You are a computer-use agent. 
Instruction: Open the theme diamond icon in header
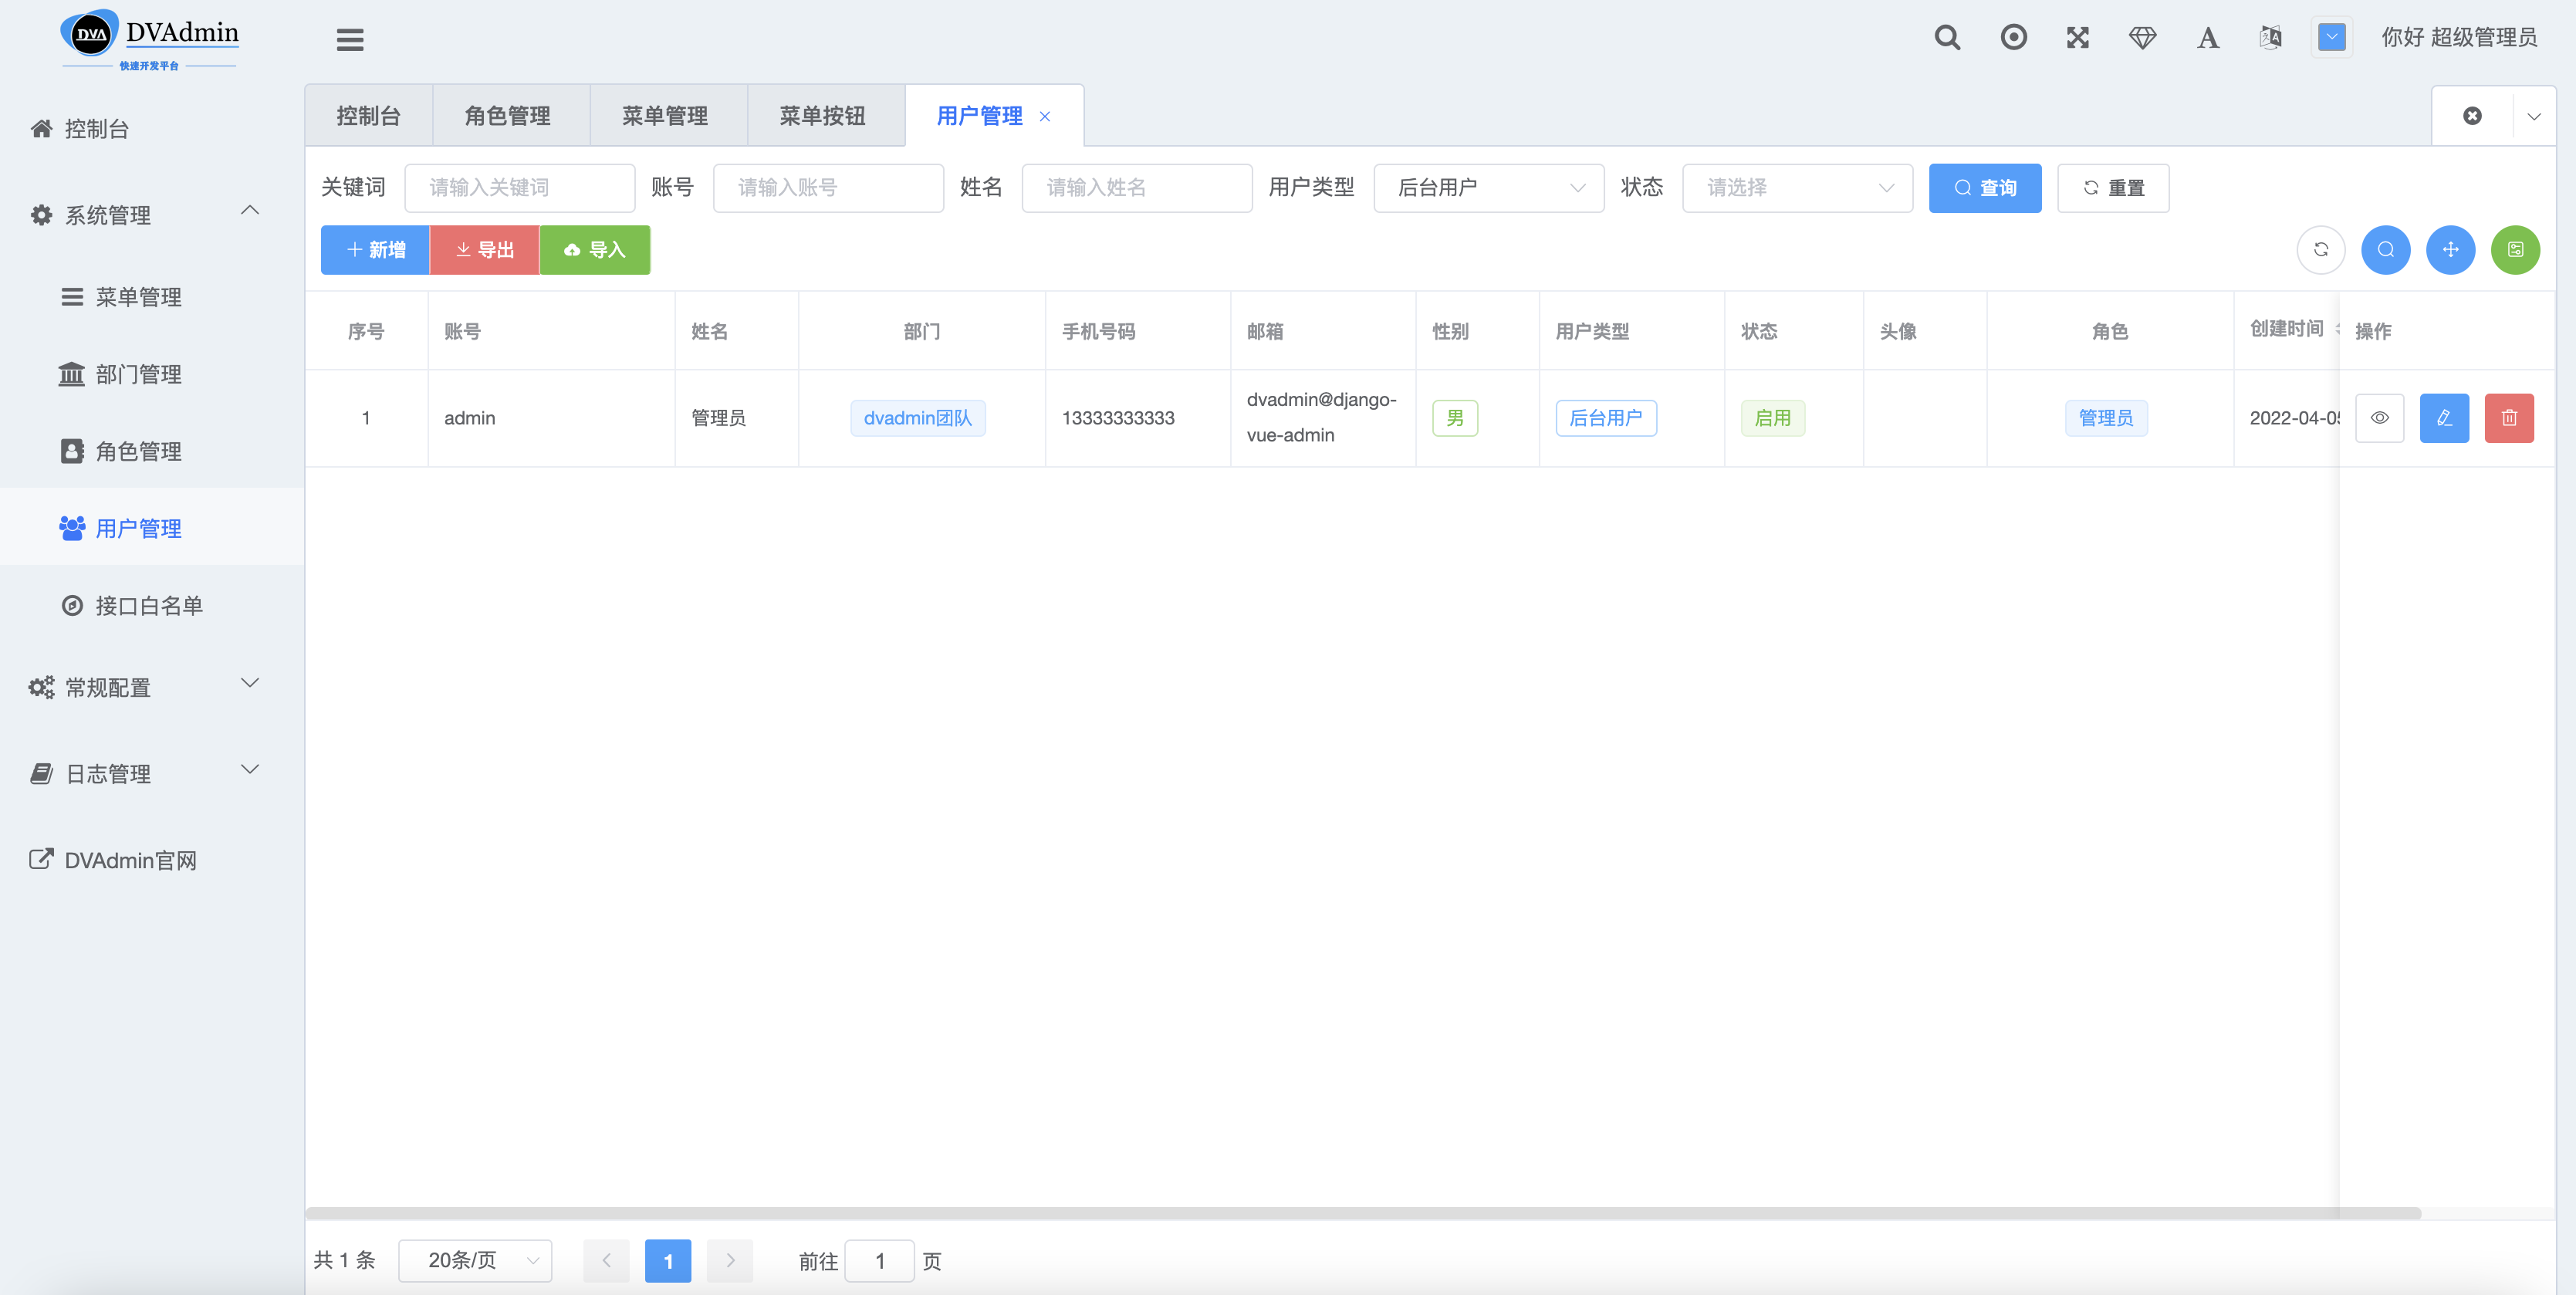2142,38
